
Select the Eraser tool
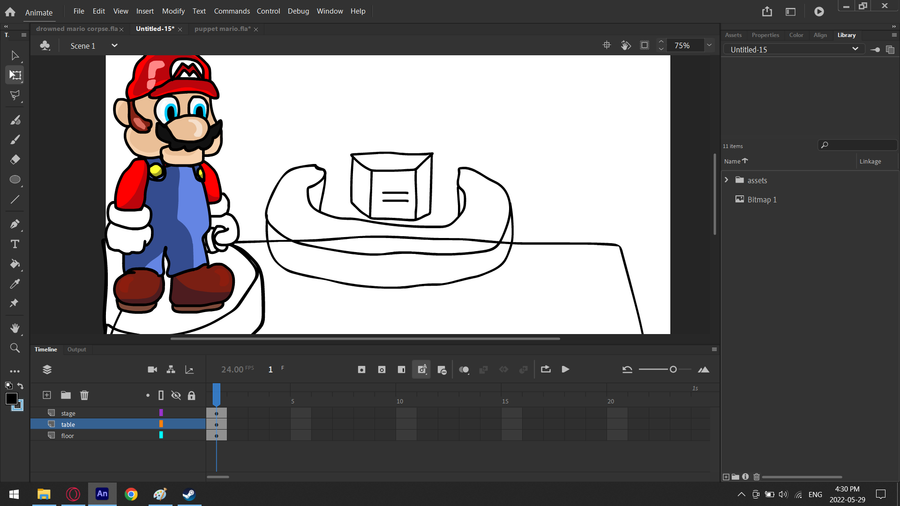click(x=15, y=159)
